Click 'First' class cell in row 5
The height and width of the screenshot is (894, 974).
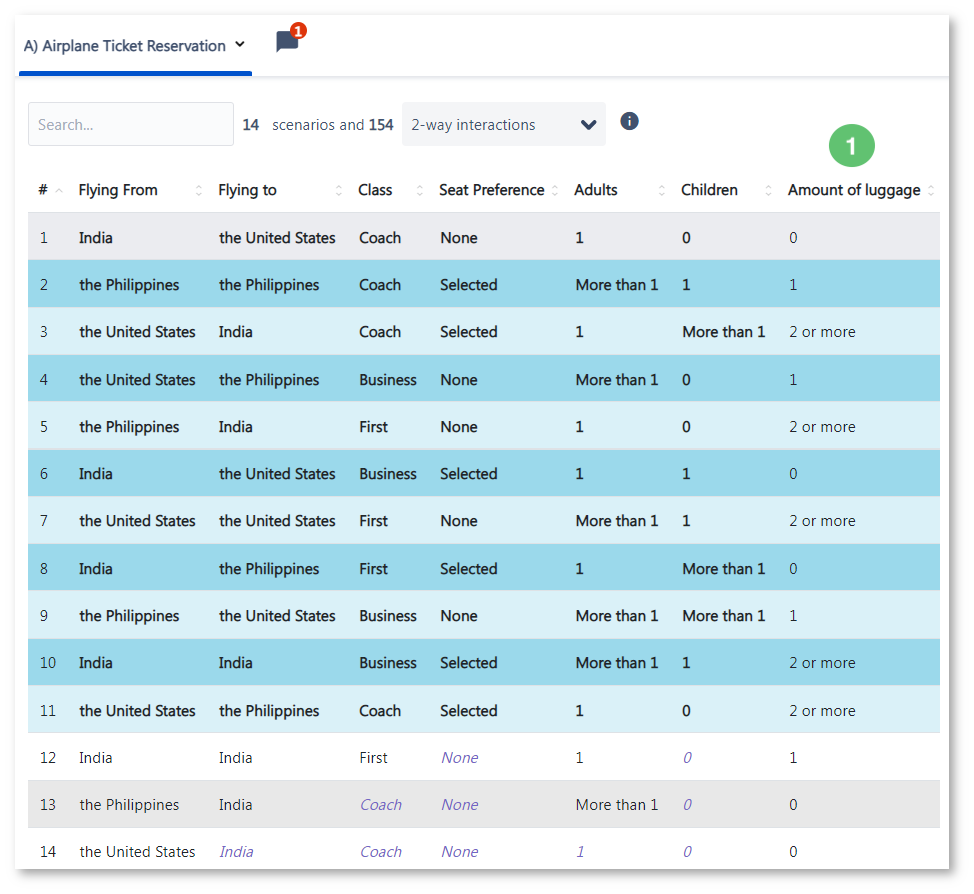[373, 427]
